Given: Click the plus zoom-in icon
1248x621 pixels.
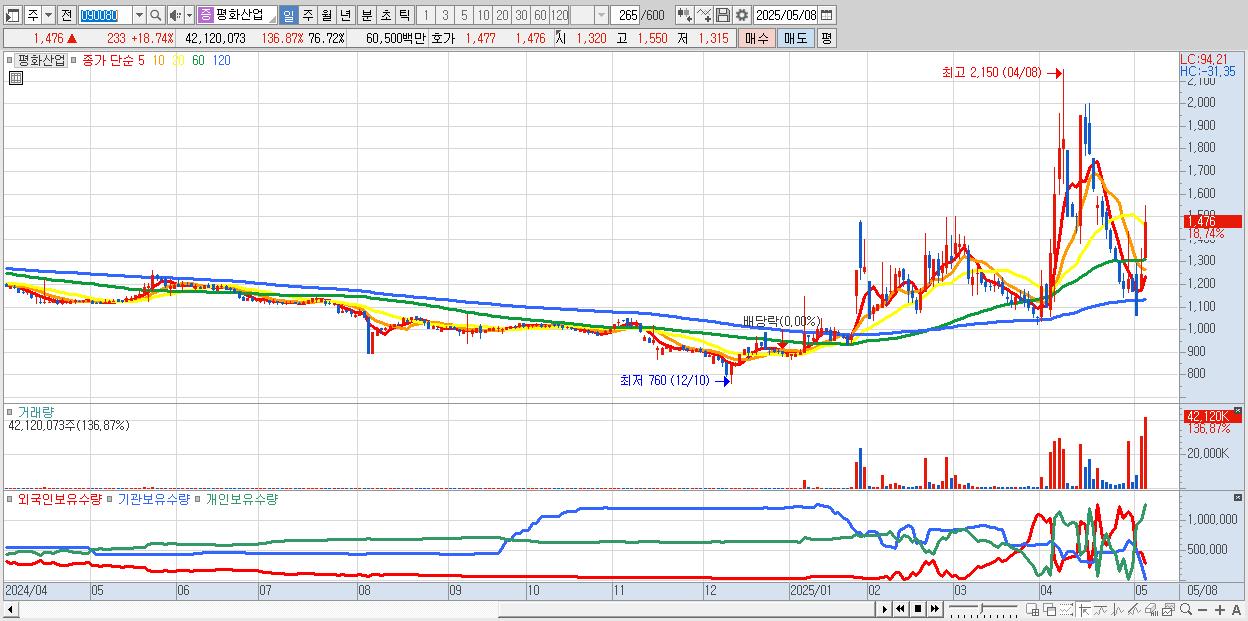Looking at the screenshot, I should pos(1220,609).
